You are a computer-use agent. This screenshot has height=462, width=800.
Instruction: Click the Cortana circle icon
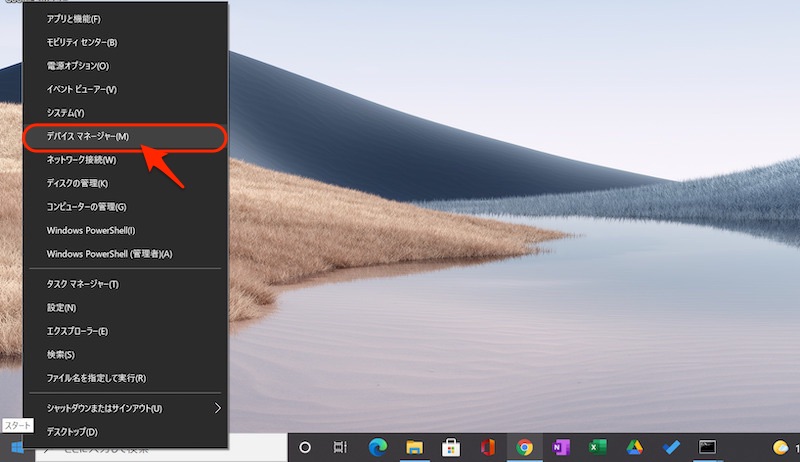coord(305,447)
